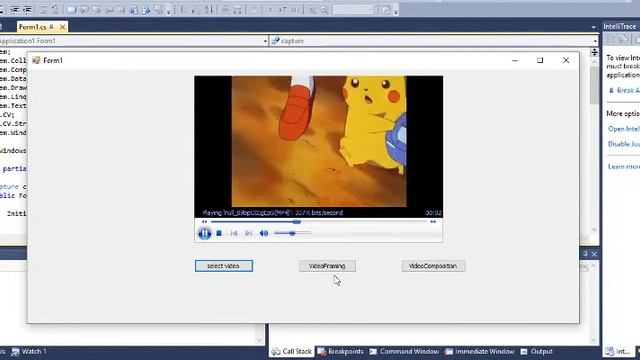Click the code editor vertical scrollbar down arrow
The image size is (640, 360).
click(x=594, y=230)
